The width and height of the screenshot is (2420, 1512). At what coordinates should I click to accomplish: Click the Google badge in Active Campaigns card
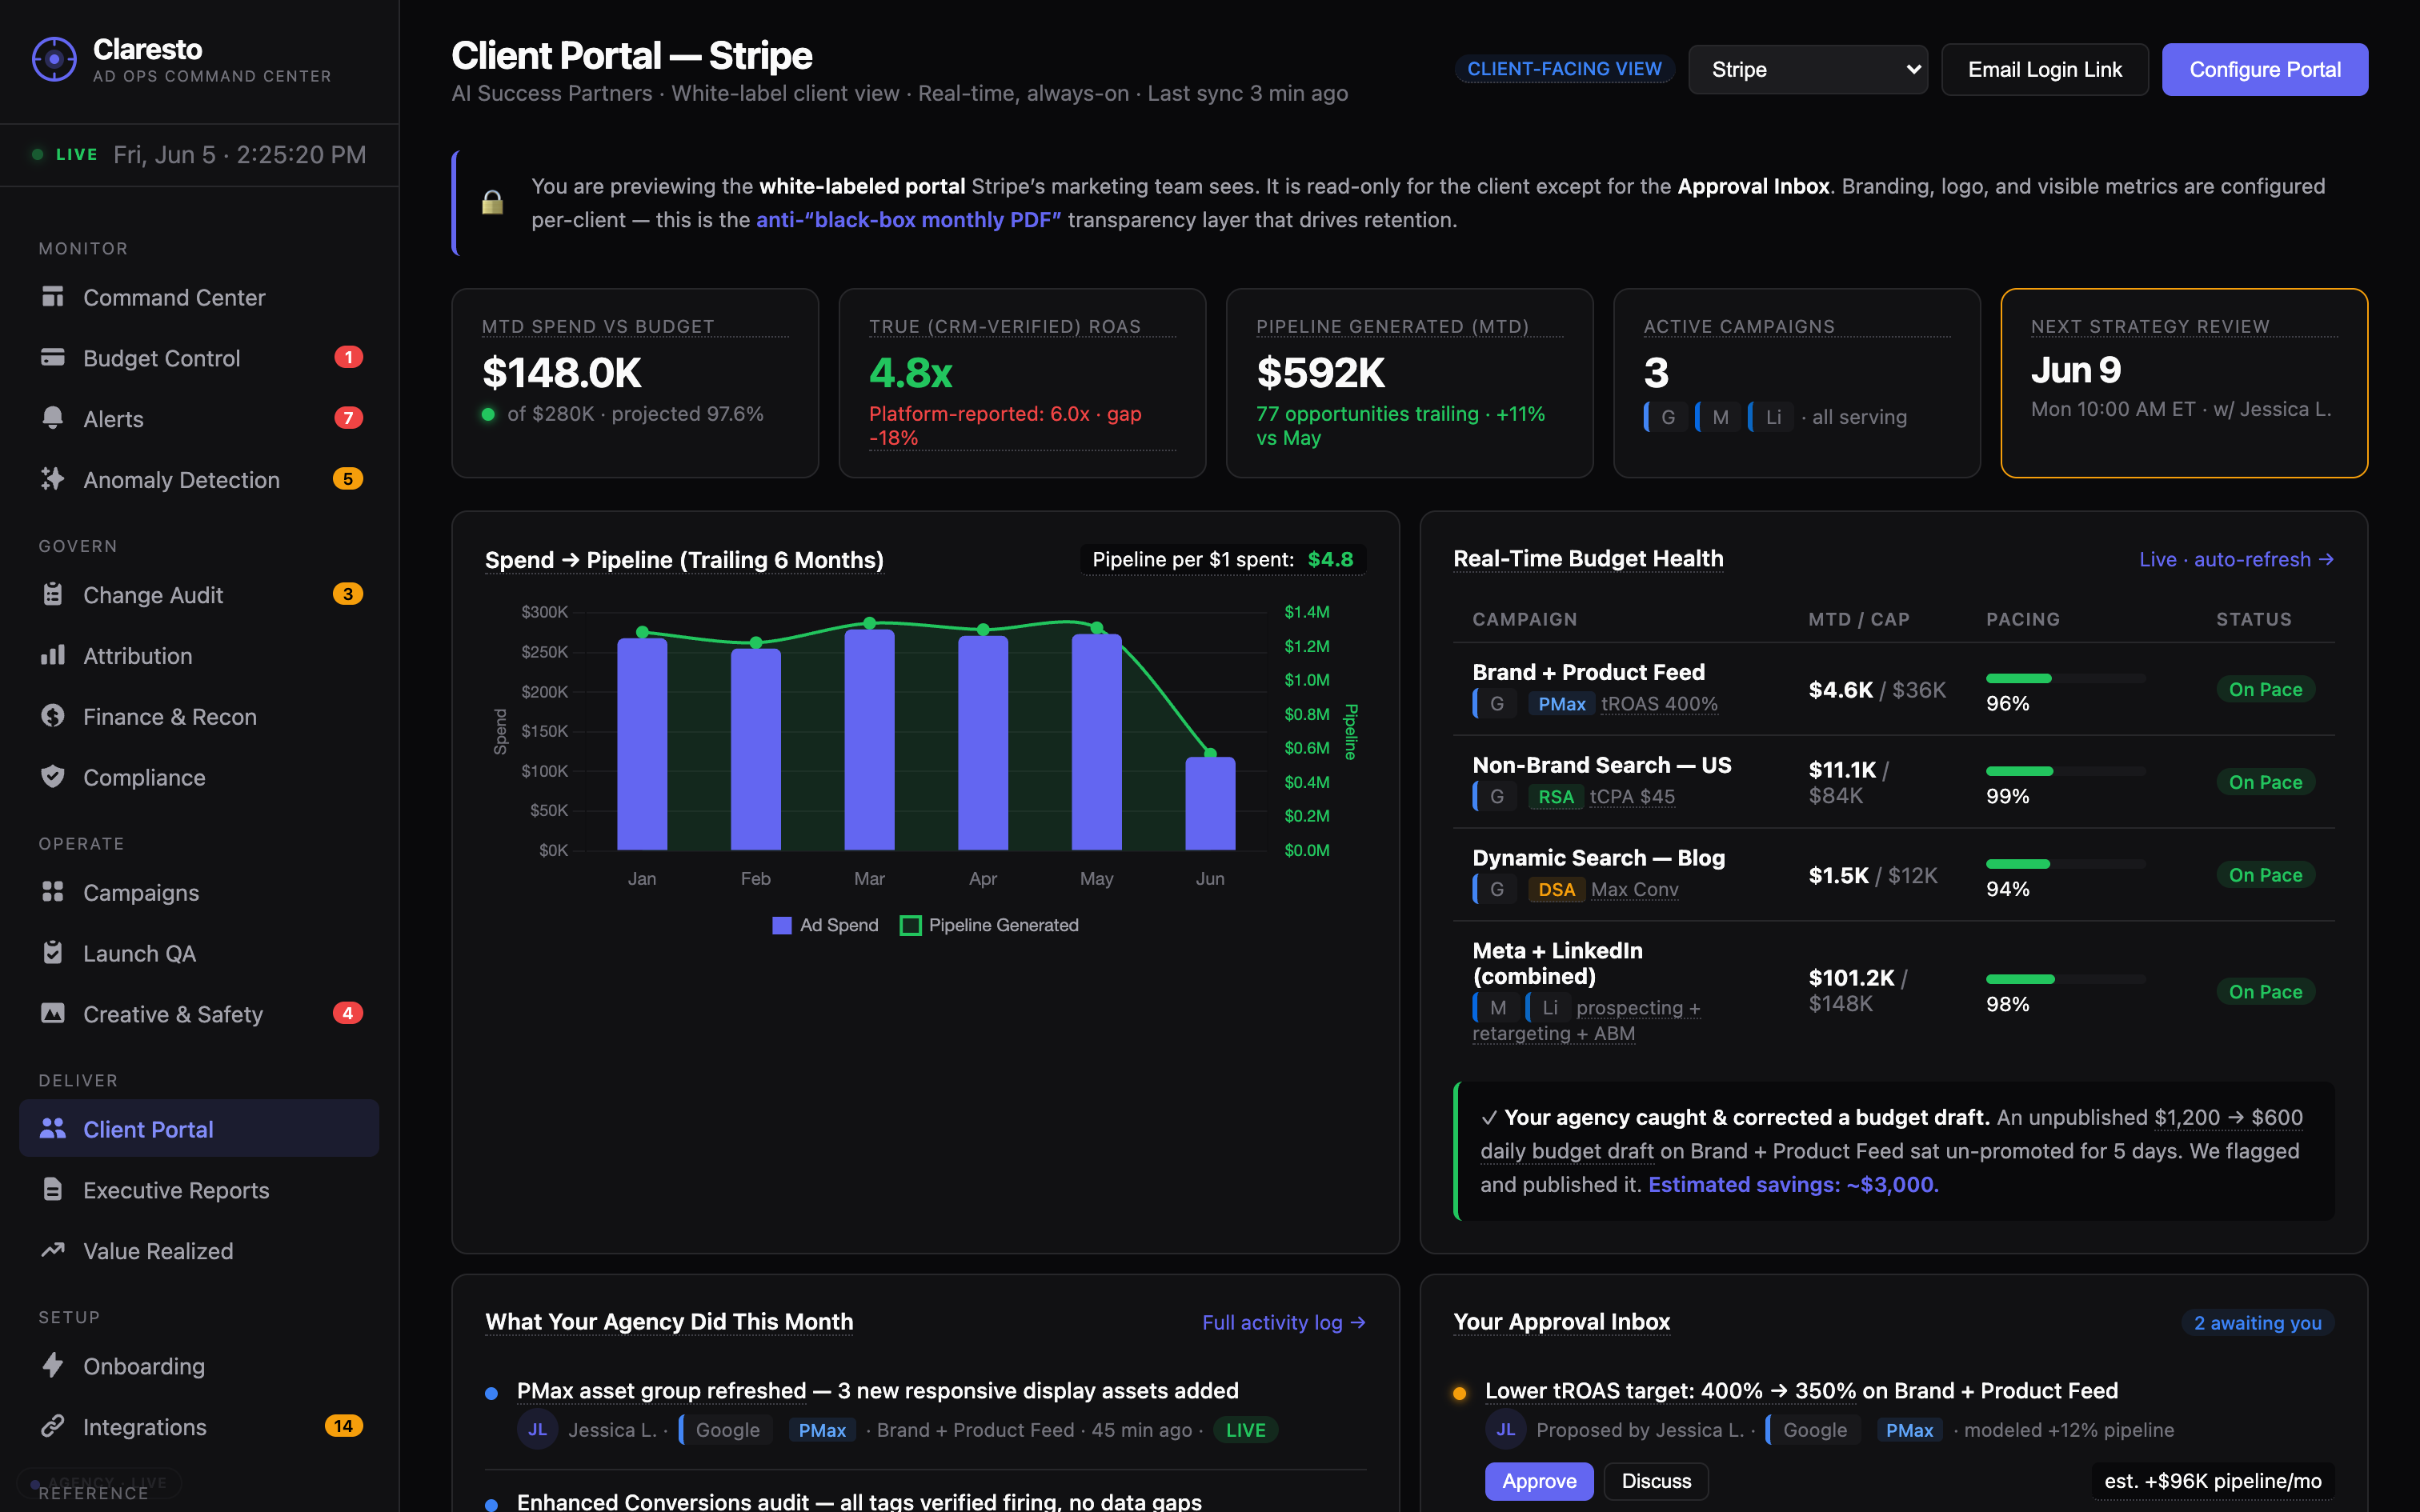click(1666, 417)
